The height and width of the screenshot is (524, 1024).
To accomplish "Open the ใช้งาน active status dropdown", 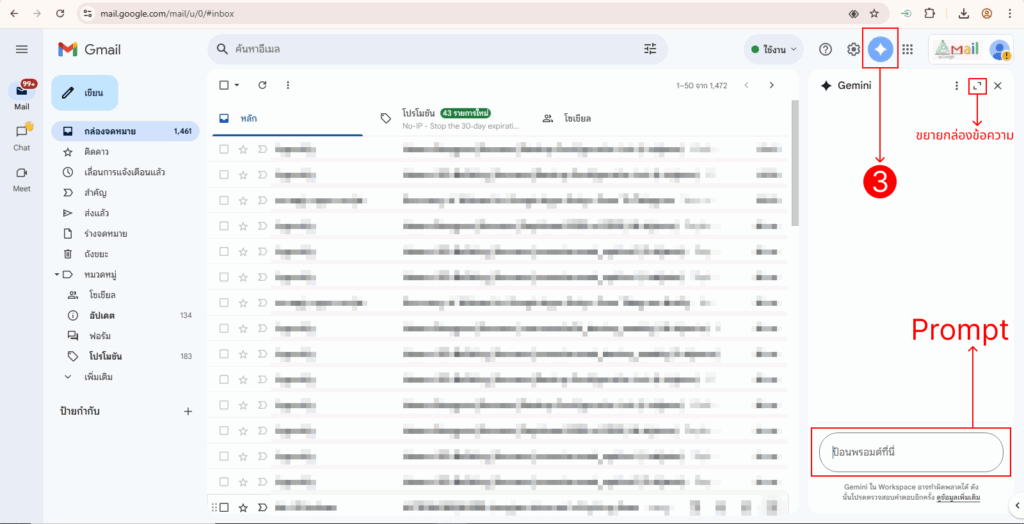I will point(773,49).
